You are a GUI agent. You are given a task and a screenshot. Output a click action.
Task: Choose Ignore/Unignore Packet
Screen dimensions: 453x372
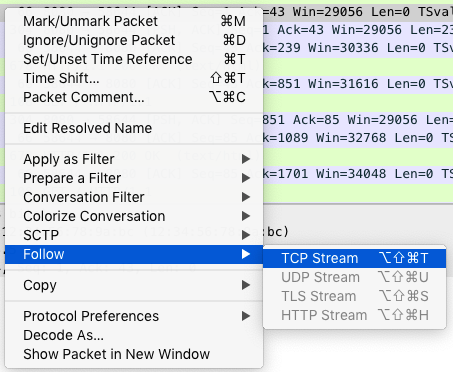(x=134, y=40)
